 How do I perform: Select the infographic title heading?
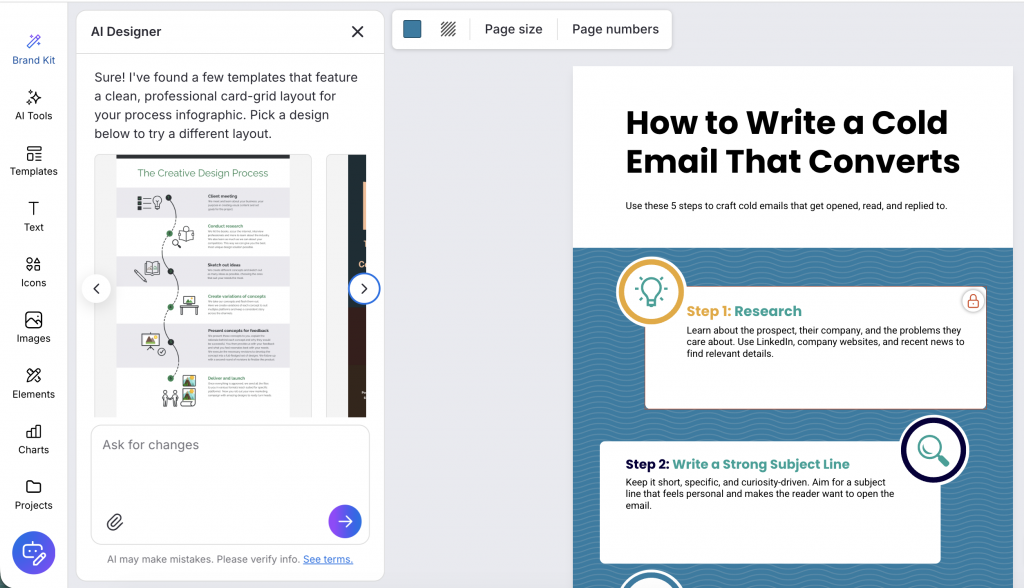pos(792,142)
